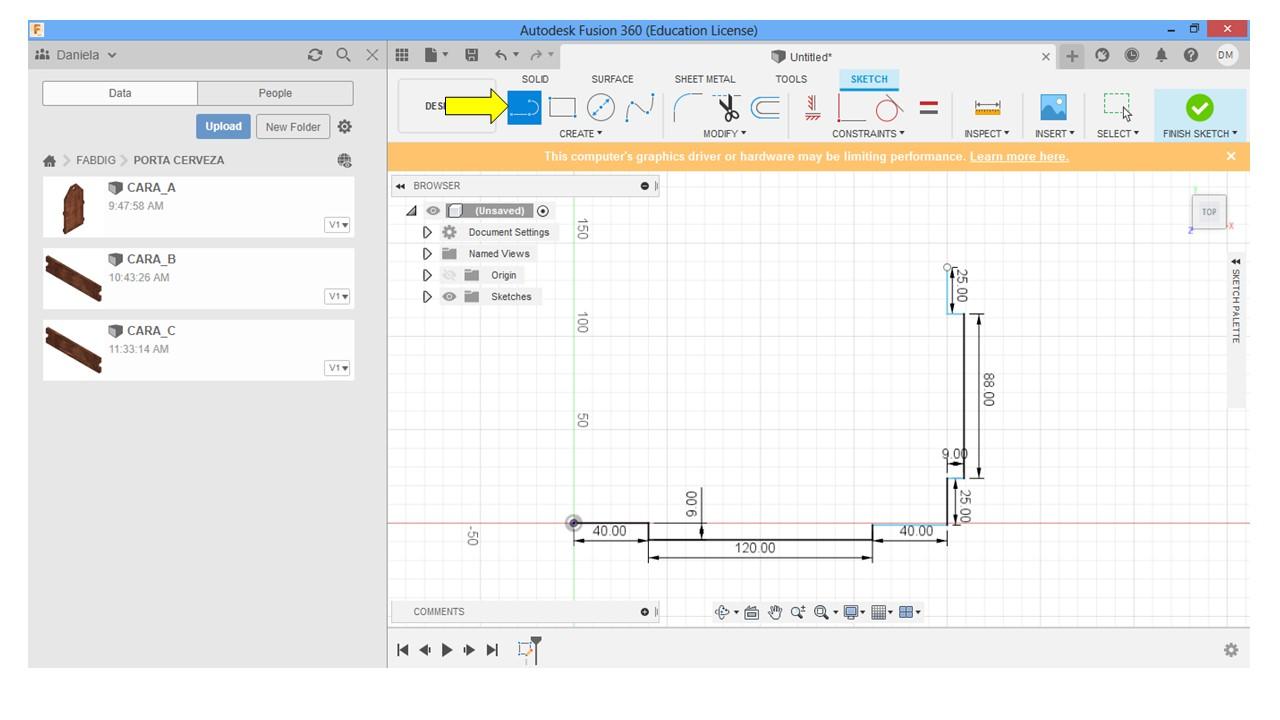1280x720 pixels.
Task: Switch to the SOLID tab
Action: (535, 79)
